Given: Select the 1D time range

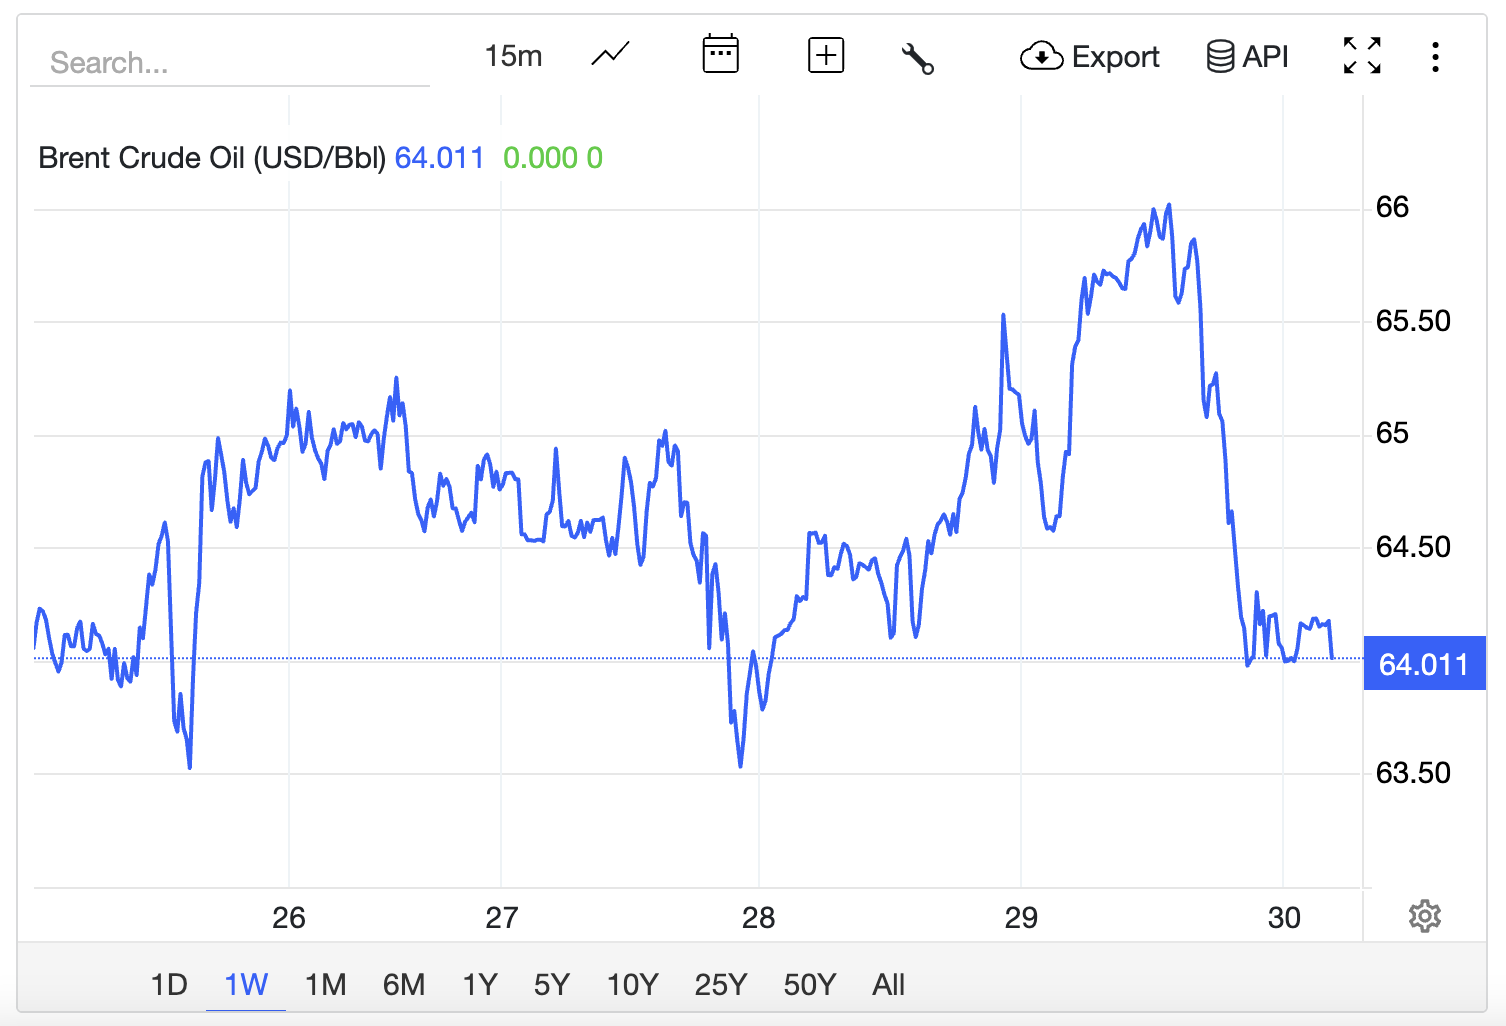Looking at the screenshot, I should [169, 985].
